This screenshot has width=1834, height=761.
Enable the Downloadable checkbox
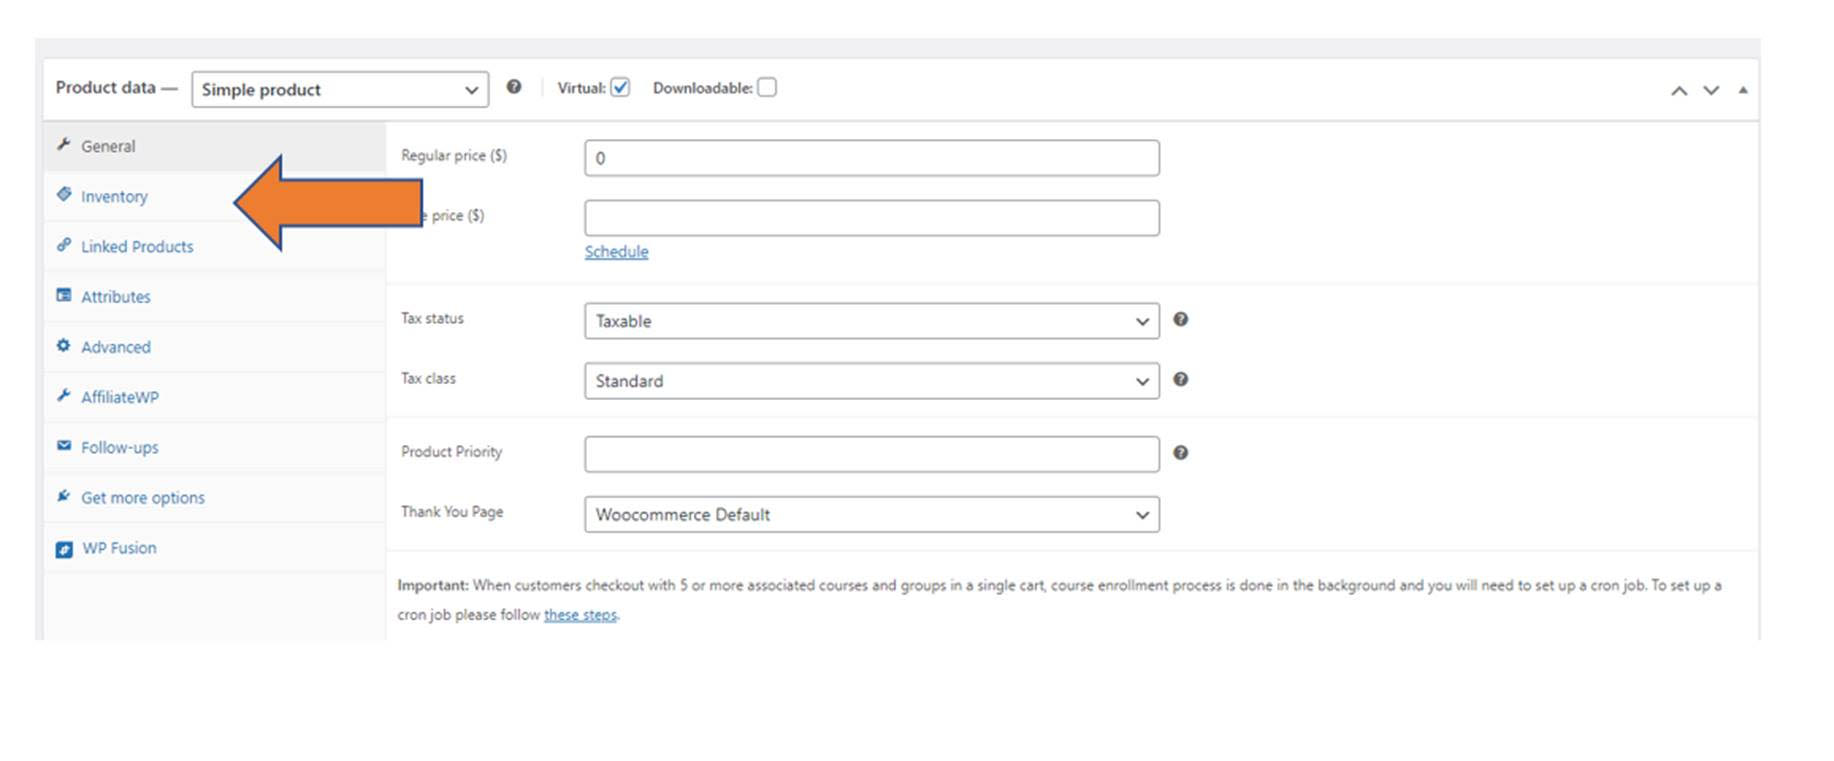tap(767, 88)
